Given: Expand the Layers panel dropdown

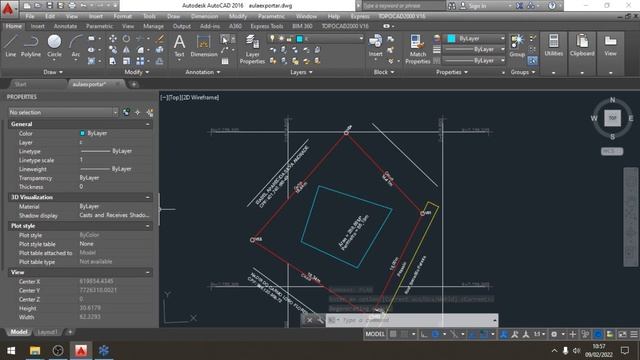Looking at the screenshot, I should [x=301, y=72].
